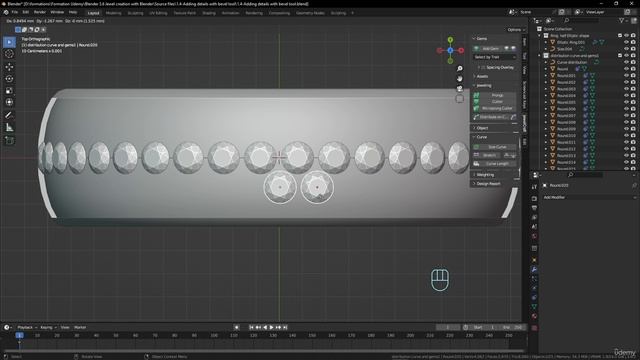Open the Material properties tab icon
The height and width of the screenshot is (360, 640).
[x=534, y=316]
